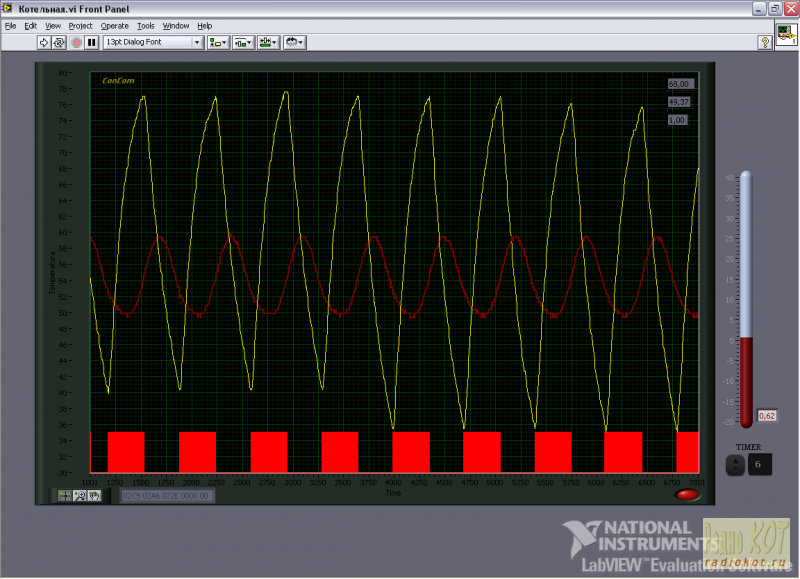Click the ConCom plot label

pyautogui.click(x=118, y=81)
